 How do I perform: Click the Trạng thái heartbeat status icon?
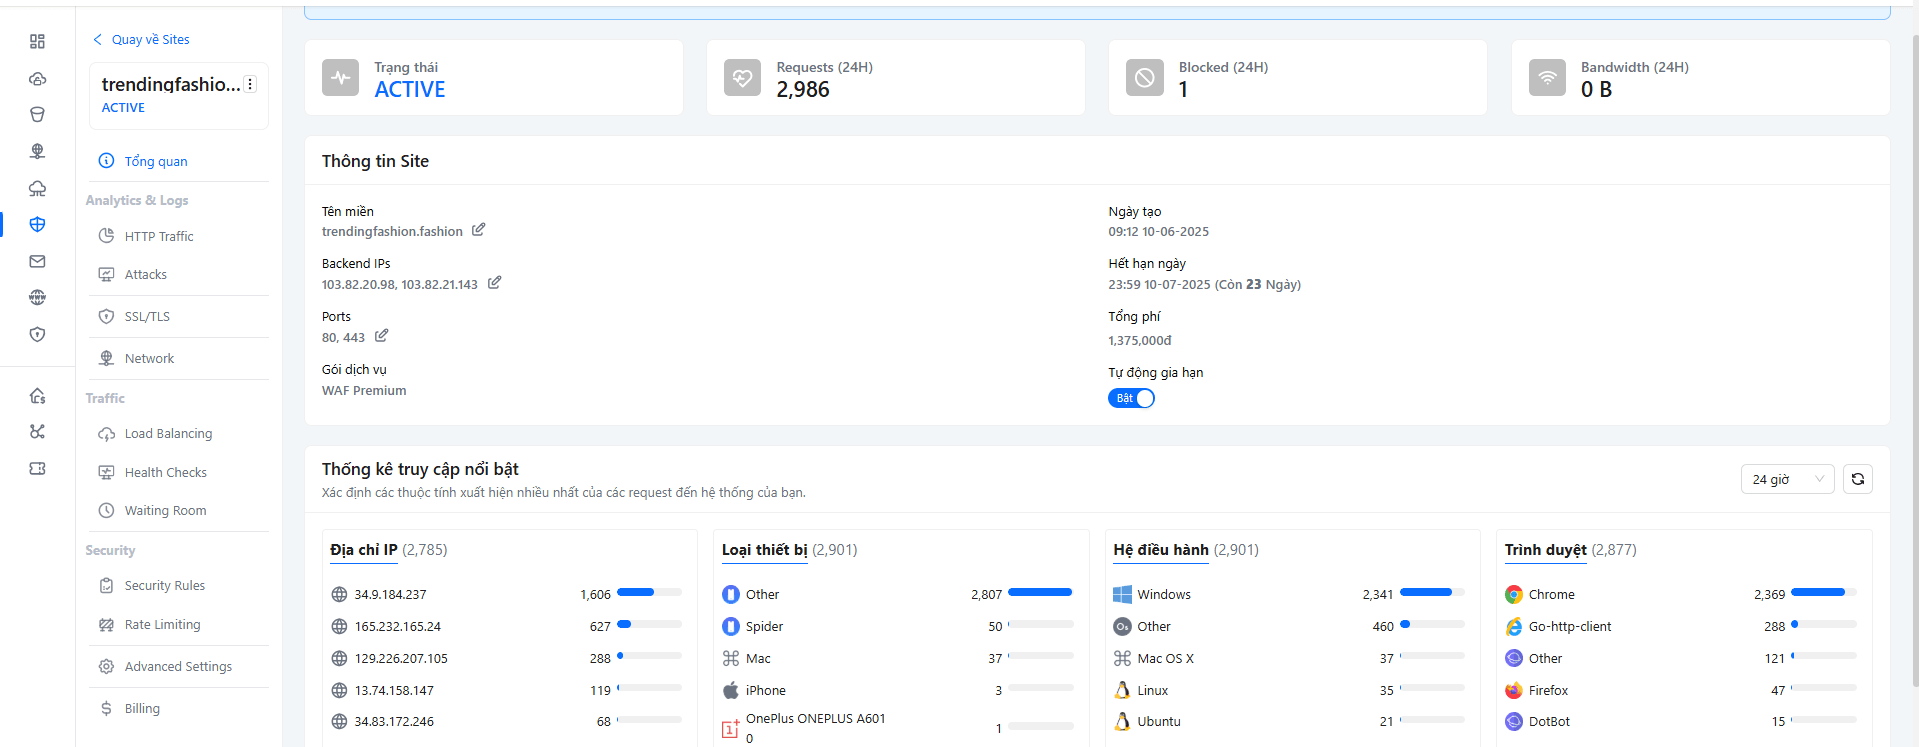pos(340,77)
